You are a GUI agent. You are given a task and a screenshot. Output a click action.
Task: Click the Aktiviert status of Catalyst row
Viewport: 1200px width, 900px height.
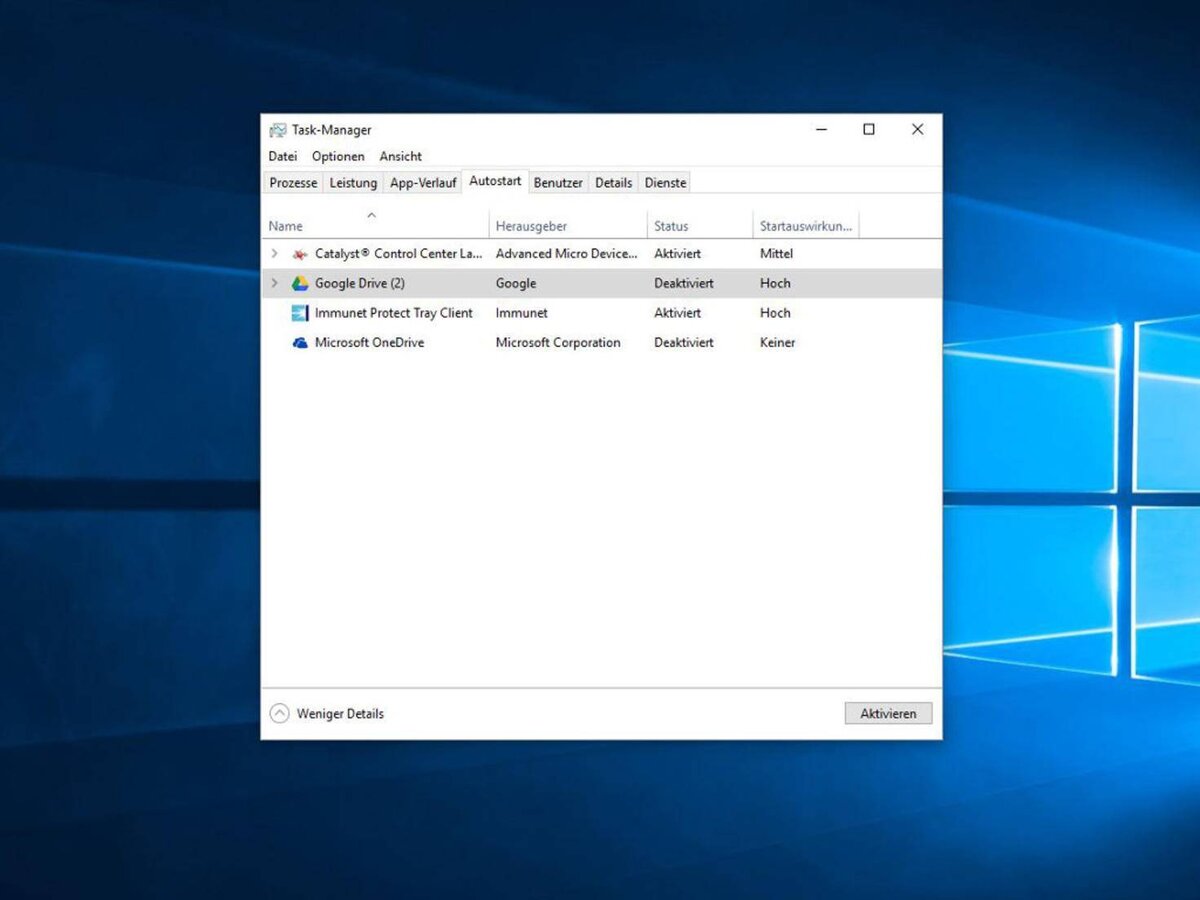[678, 254]
